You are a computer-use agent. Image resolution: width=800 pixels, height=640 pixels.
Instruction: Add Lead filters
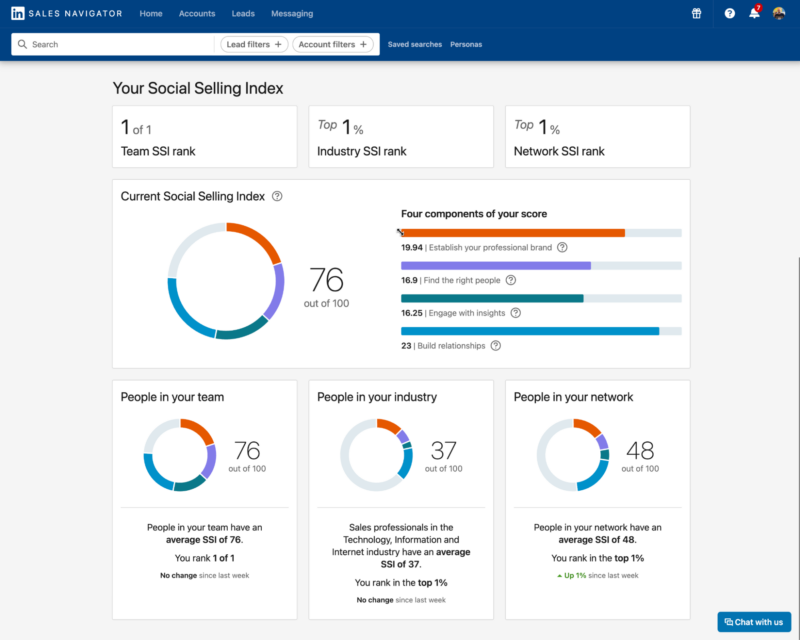click(x=254, y=44)
